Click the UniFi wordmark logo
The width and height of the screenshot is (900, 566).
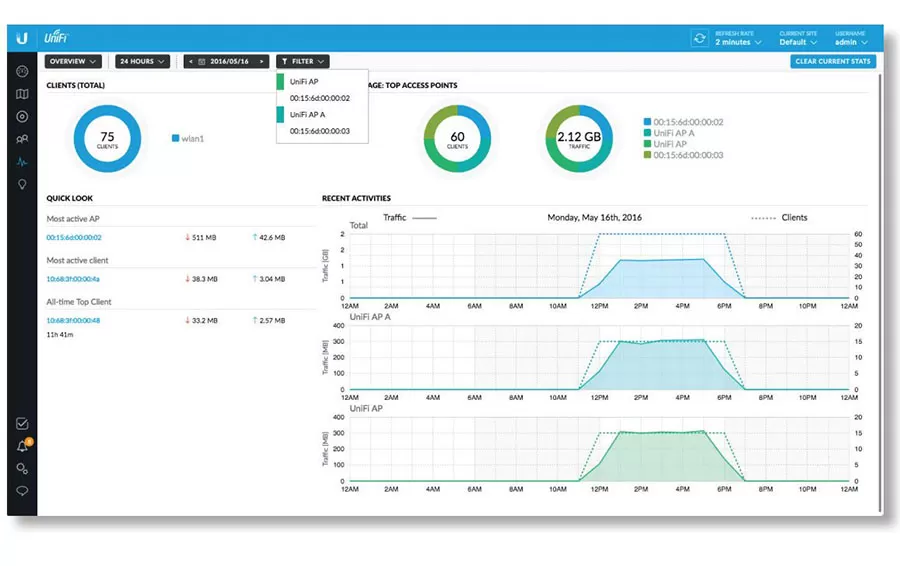click(56, 37)
